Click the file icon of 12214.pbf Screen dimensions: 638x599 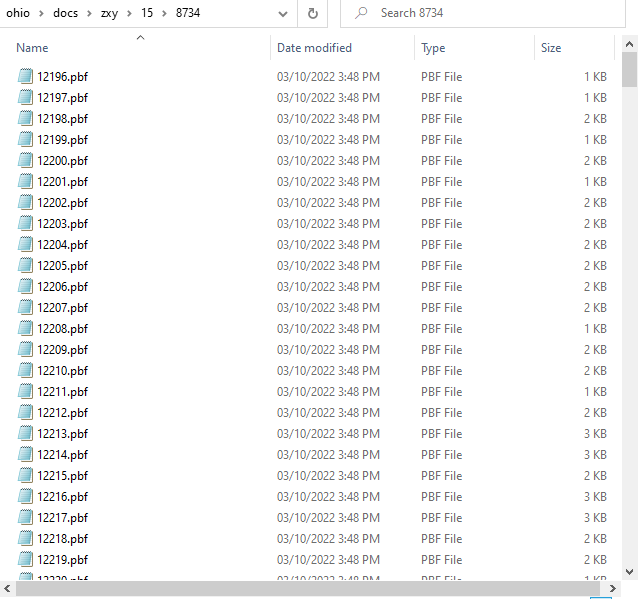point(25,455)
